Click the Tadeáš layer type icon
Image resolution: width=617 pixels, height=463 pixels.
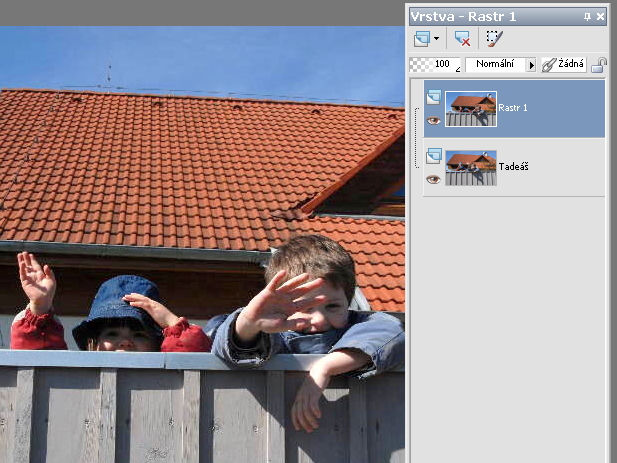(433, 156)
